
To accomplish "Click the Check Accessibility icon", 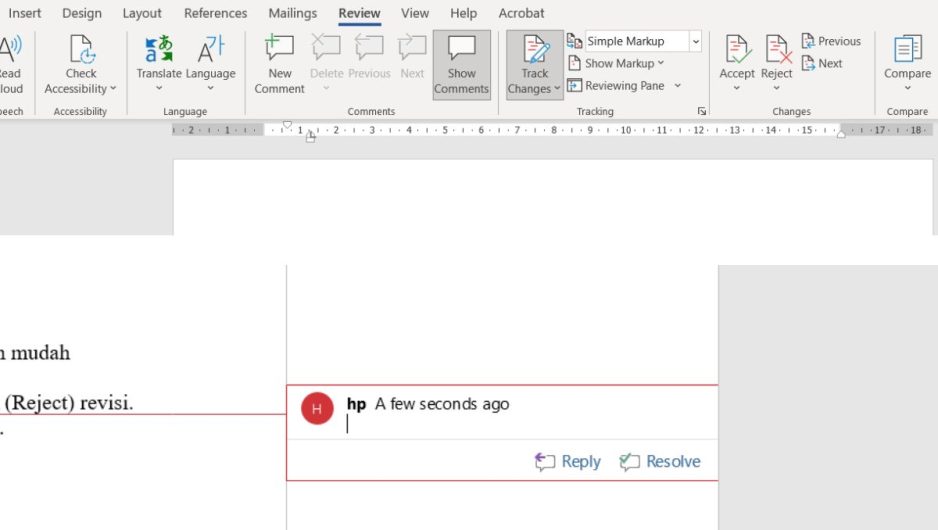I will [x=81, y=49].
